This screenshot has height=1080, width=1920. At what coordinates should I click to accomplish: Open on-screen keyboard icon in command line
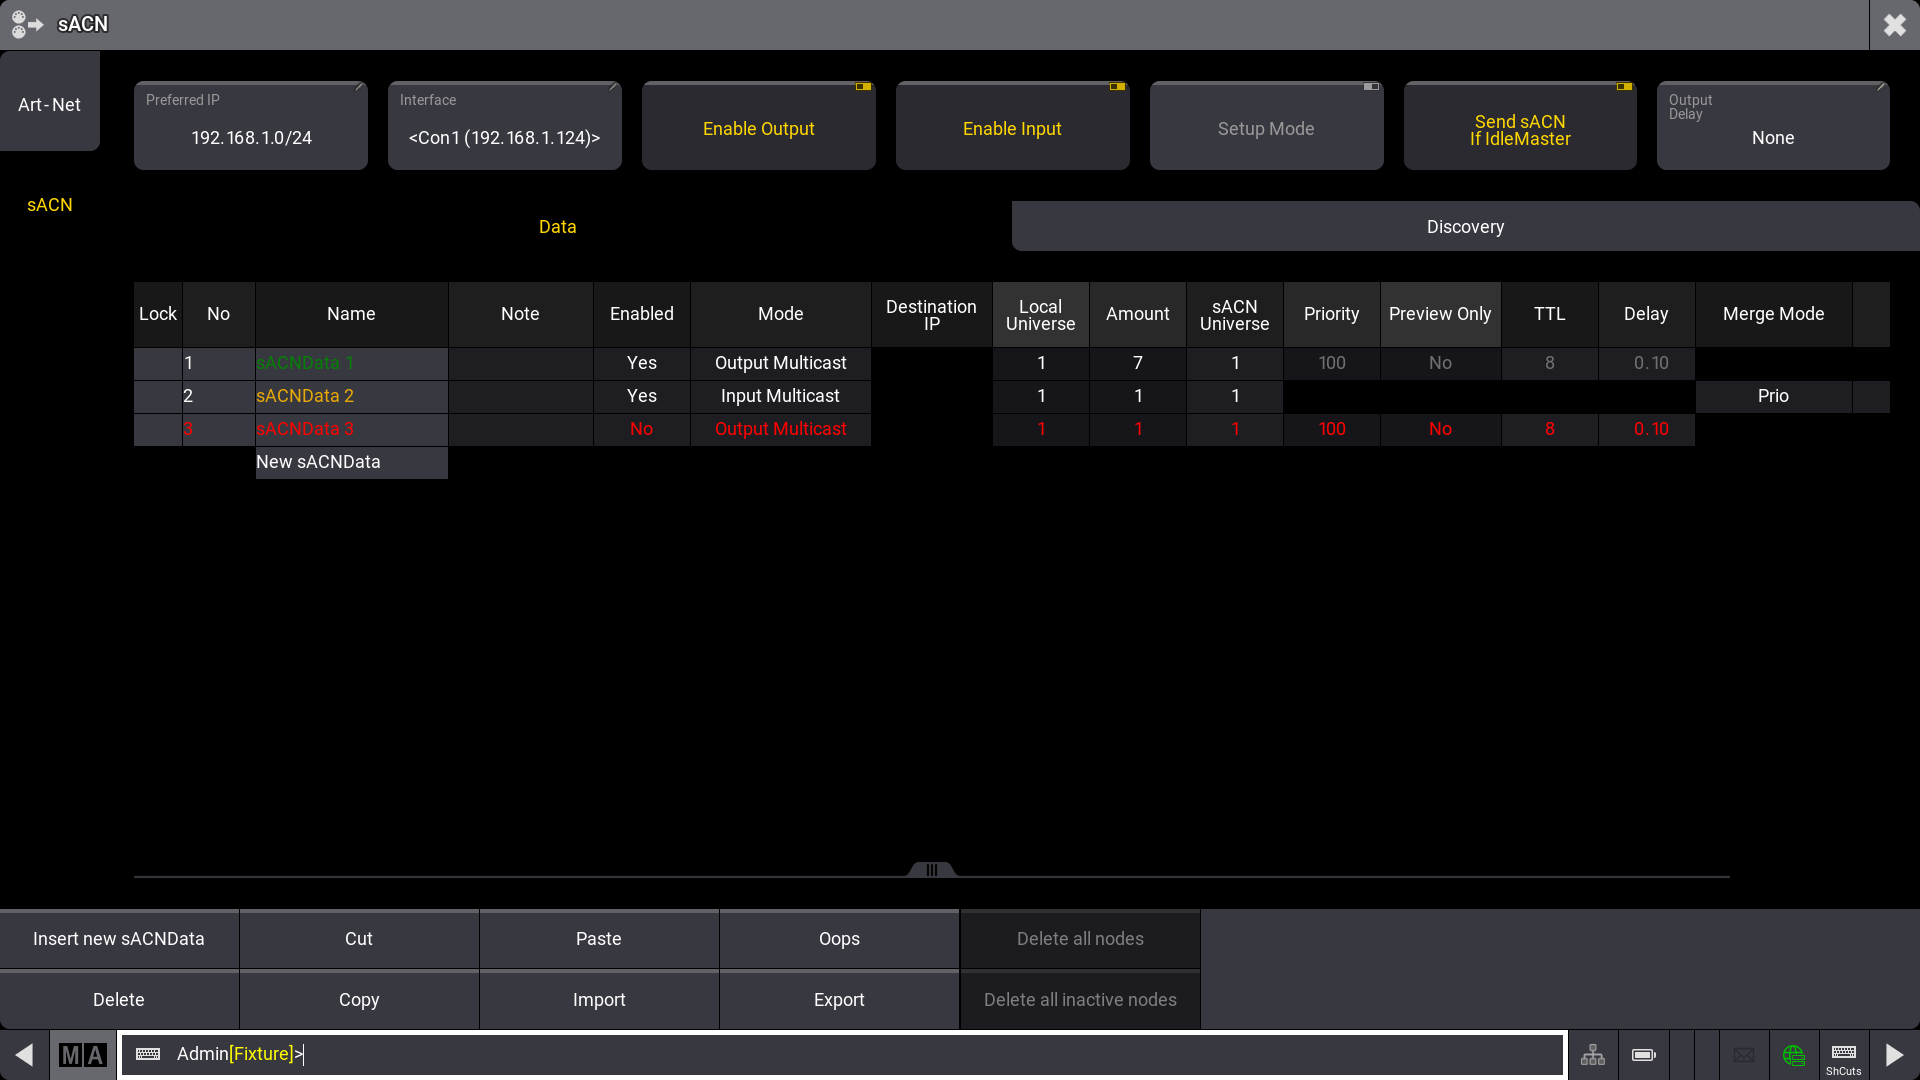coord(148,1054)
